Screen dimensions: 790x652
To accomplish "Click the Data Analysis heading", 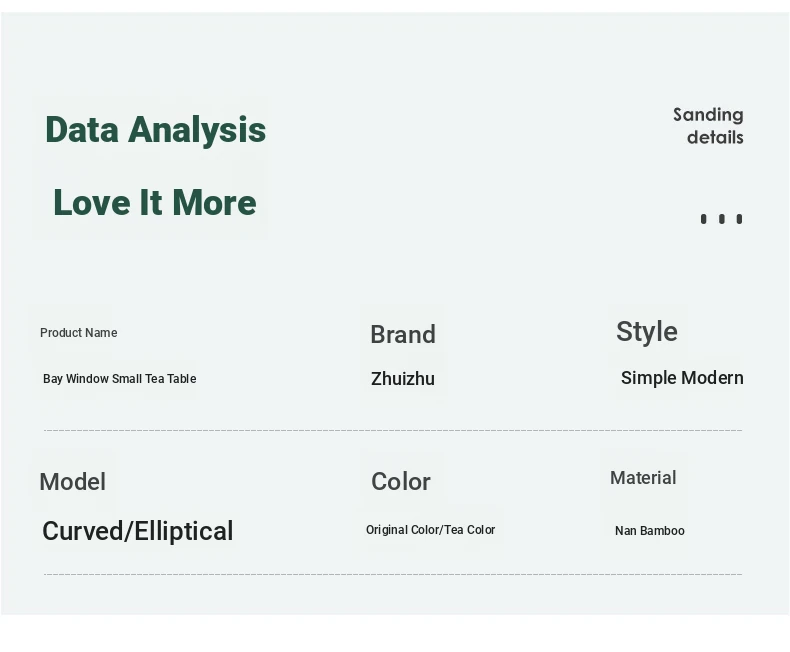I will pos(156,130).
